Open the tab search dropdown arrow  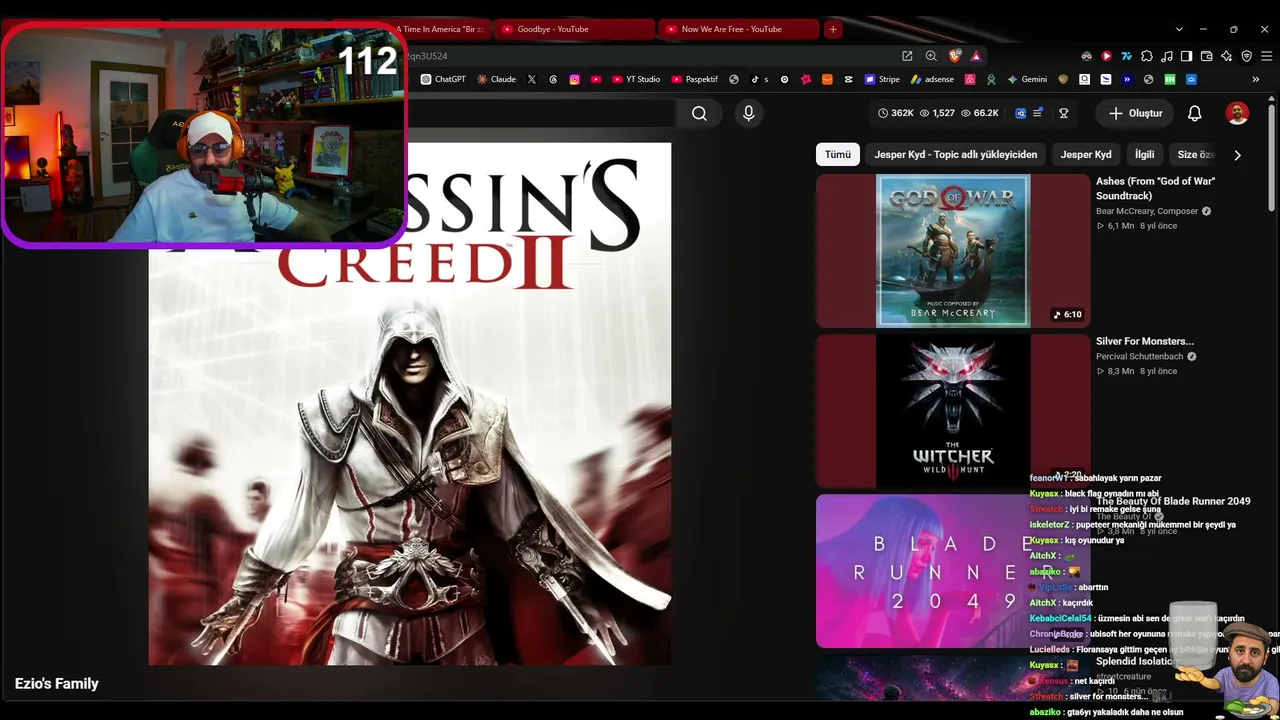click(1179, 29)
